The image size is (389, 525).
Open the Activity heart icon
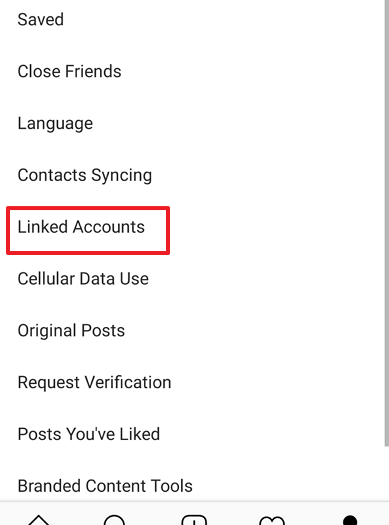(272, 521)
